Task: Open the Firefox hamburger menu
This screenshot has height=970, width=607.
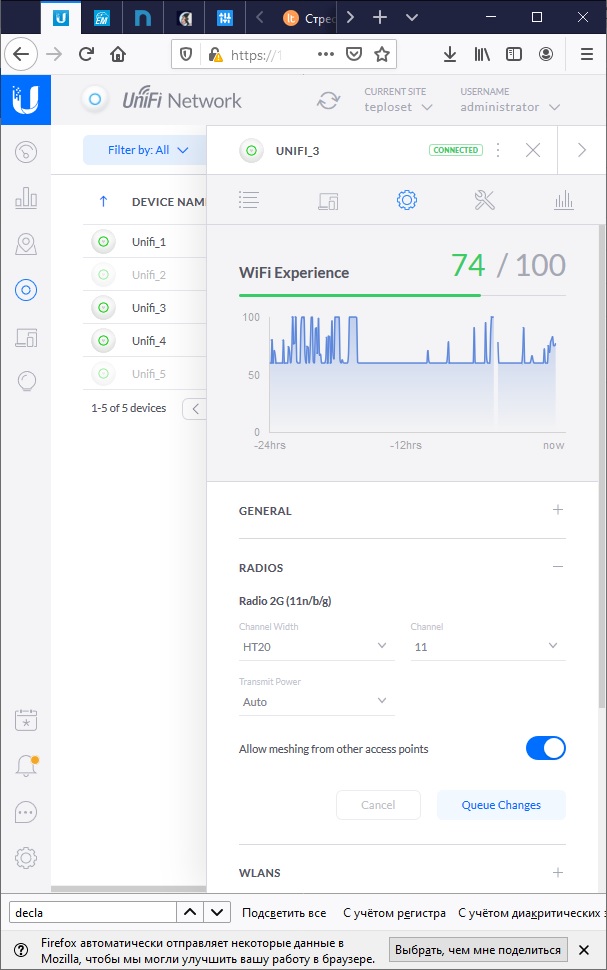Action: point(587,54)
